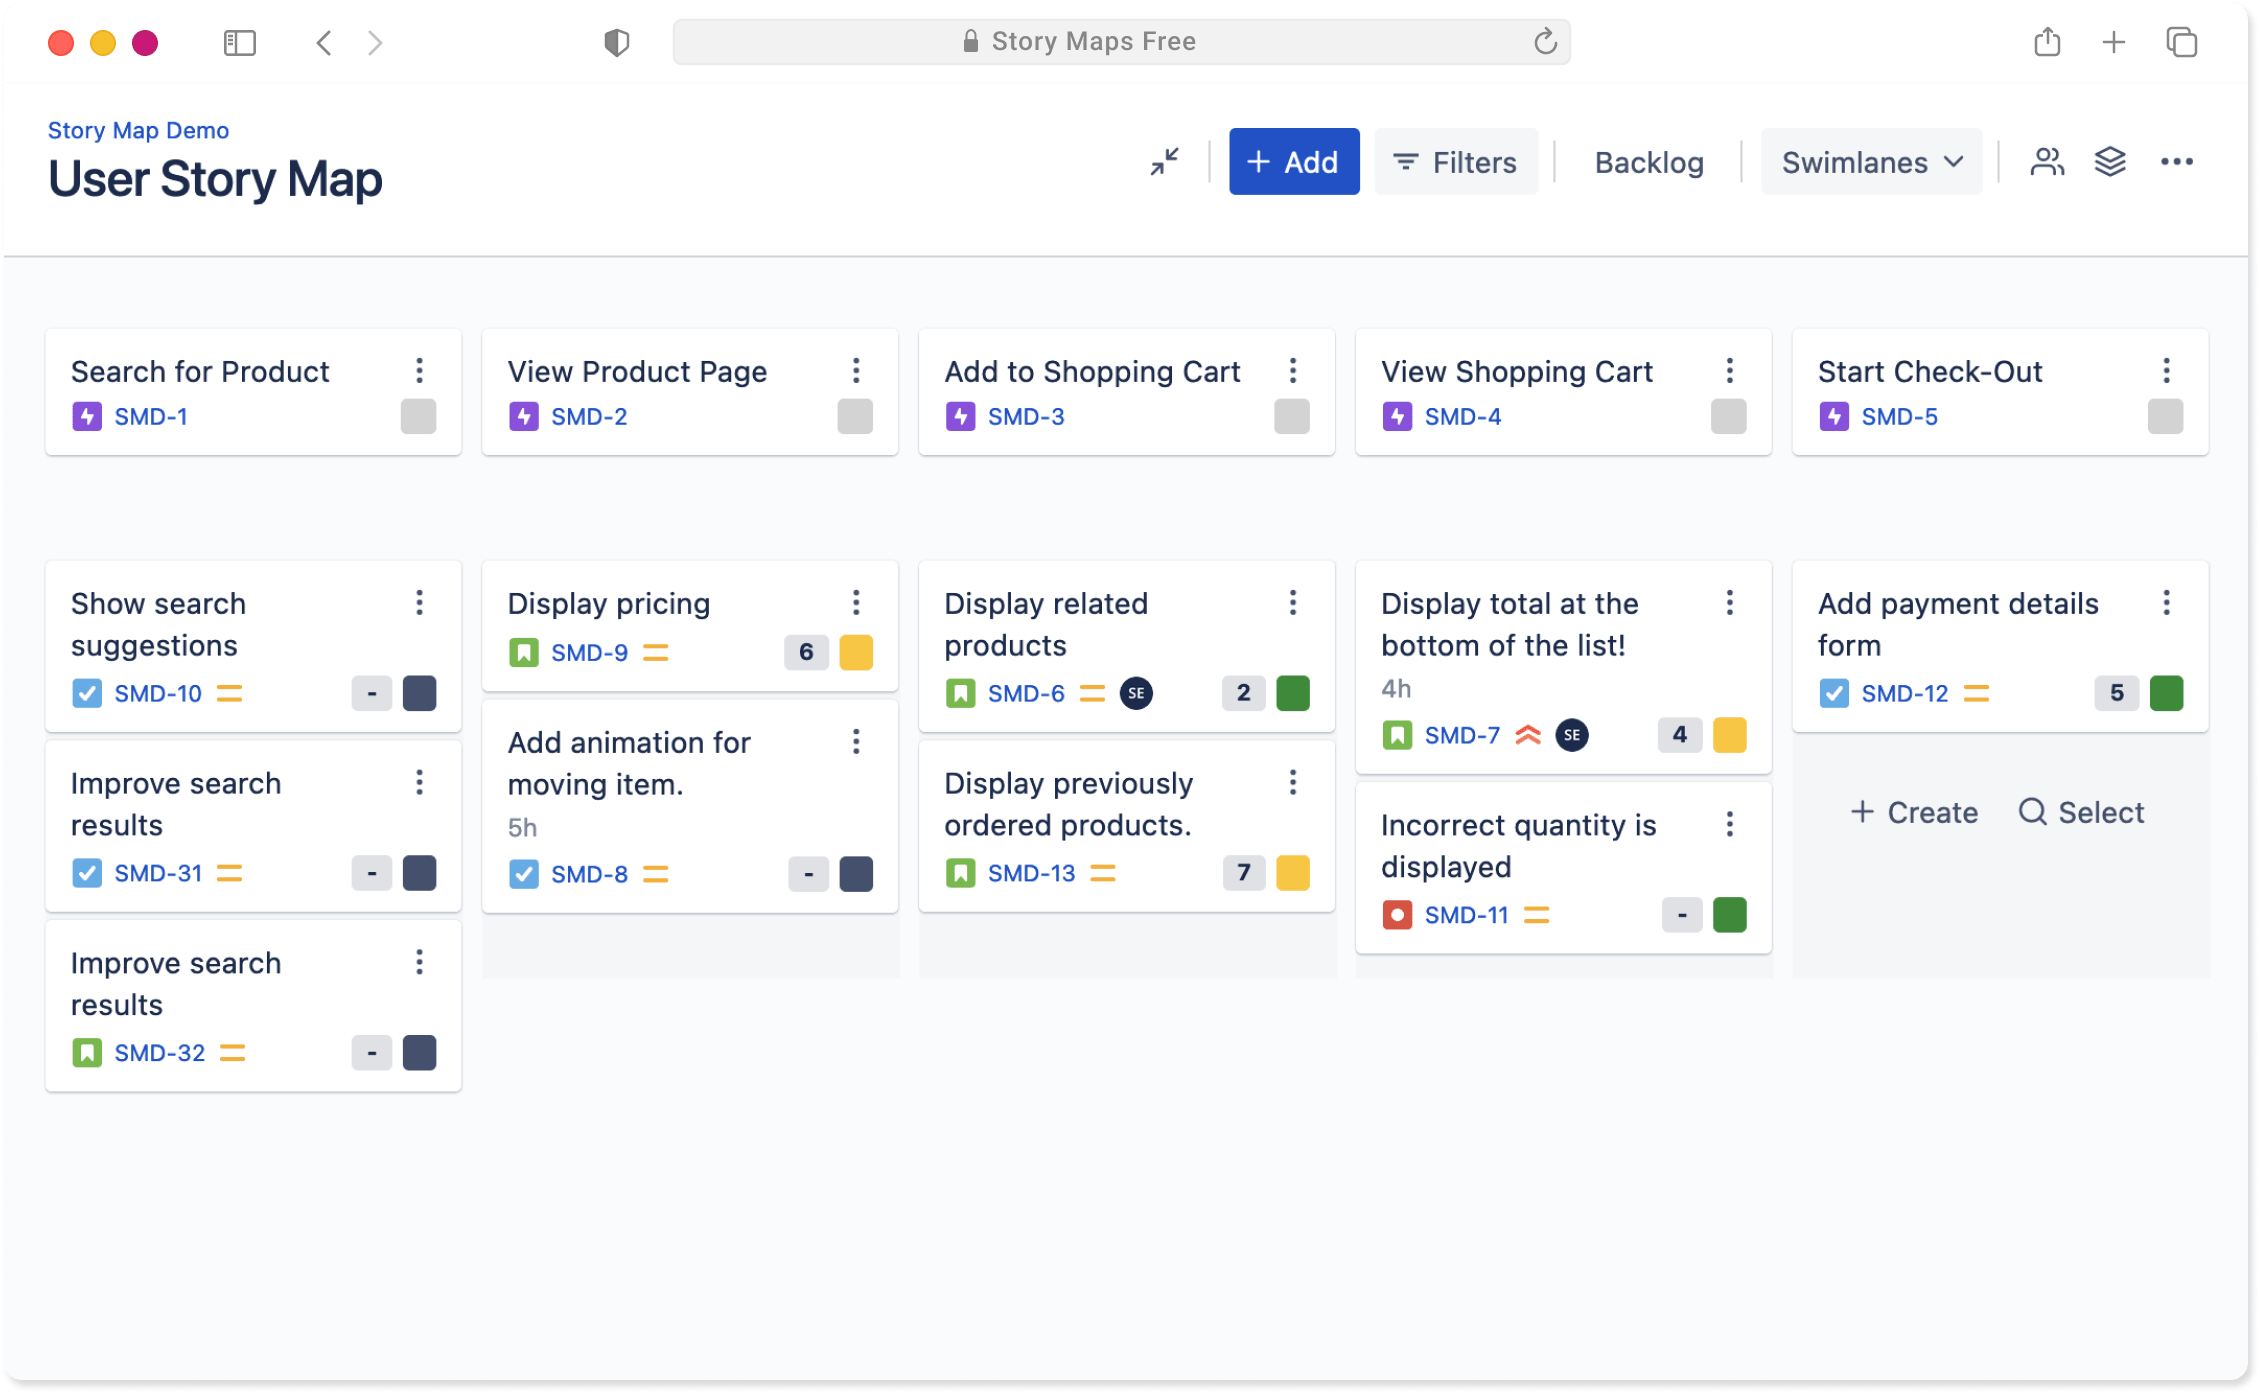Open menu for Add payment details form card
The image size is (2260, 1394).
click(x=2167, y=603)
